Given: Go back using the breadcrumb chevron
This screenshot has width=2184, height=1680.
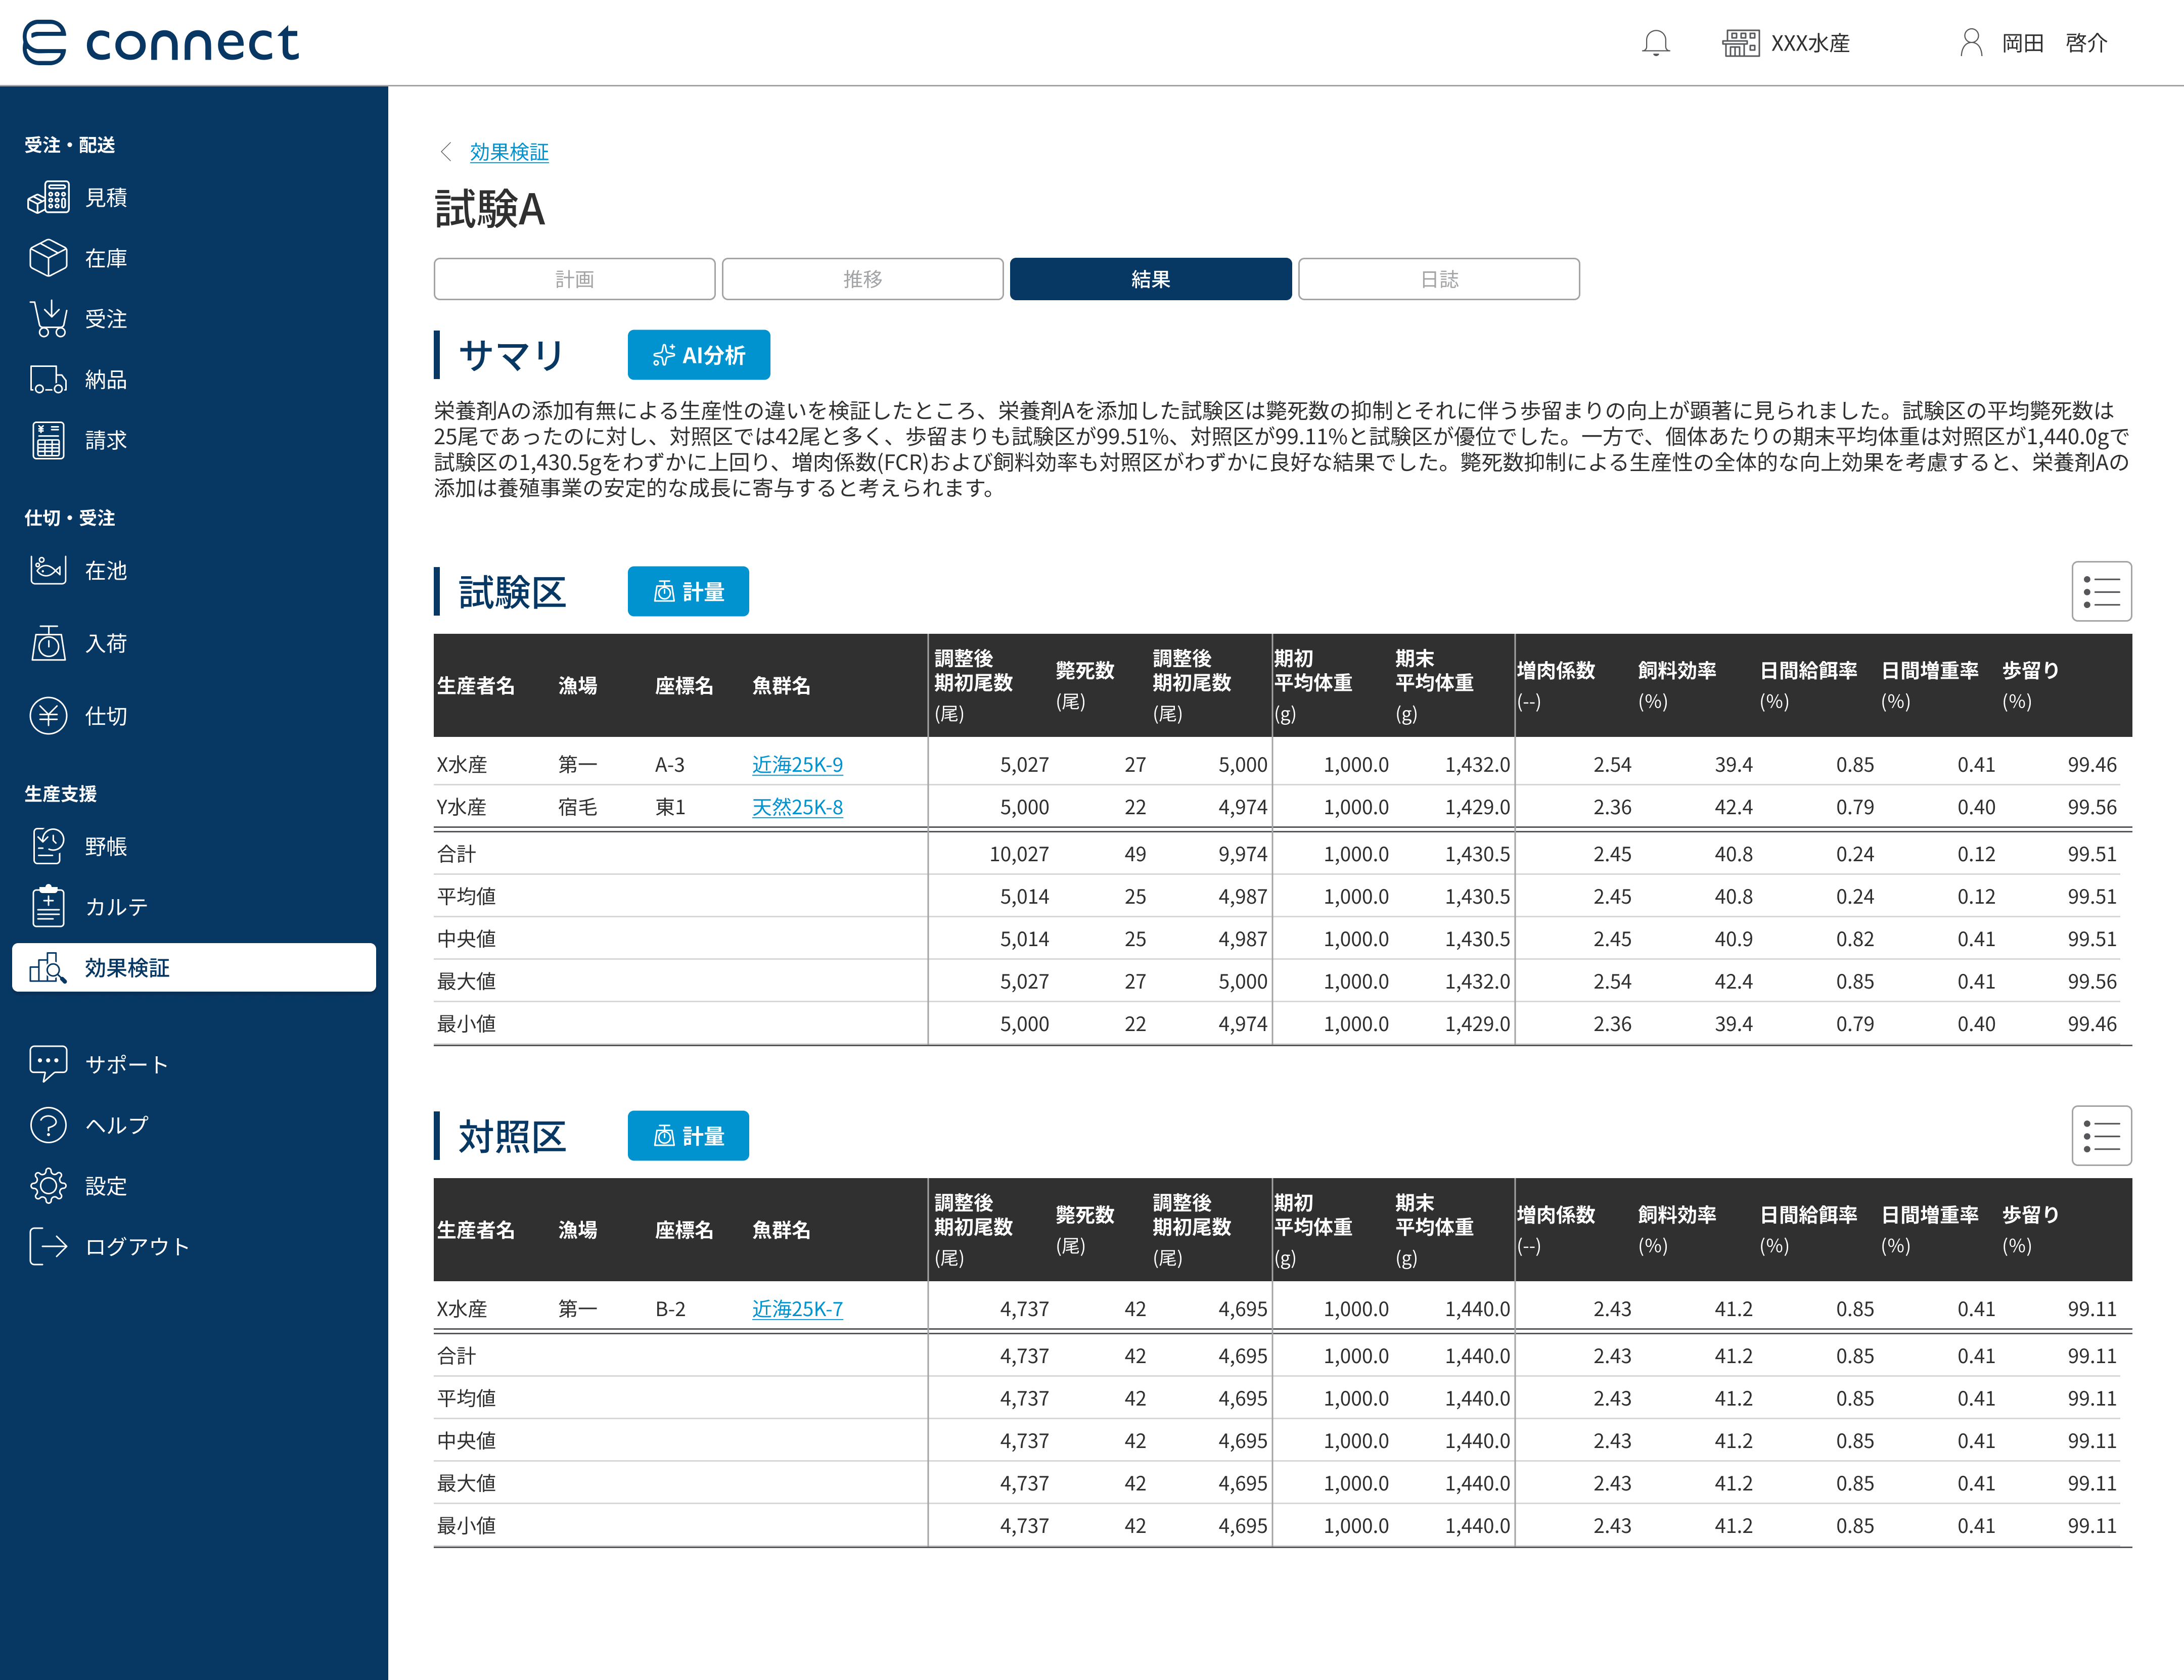Looking at the screenshot, I should pos(446,152).
